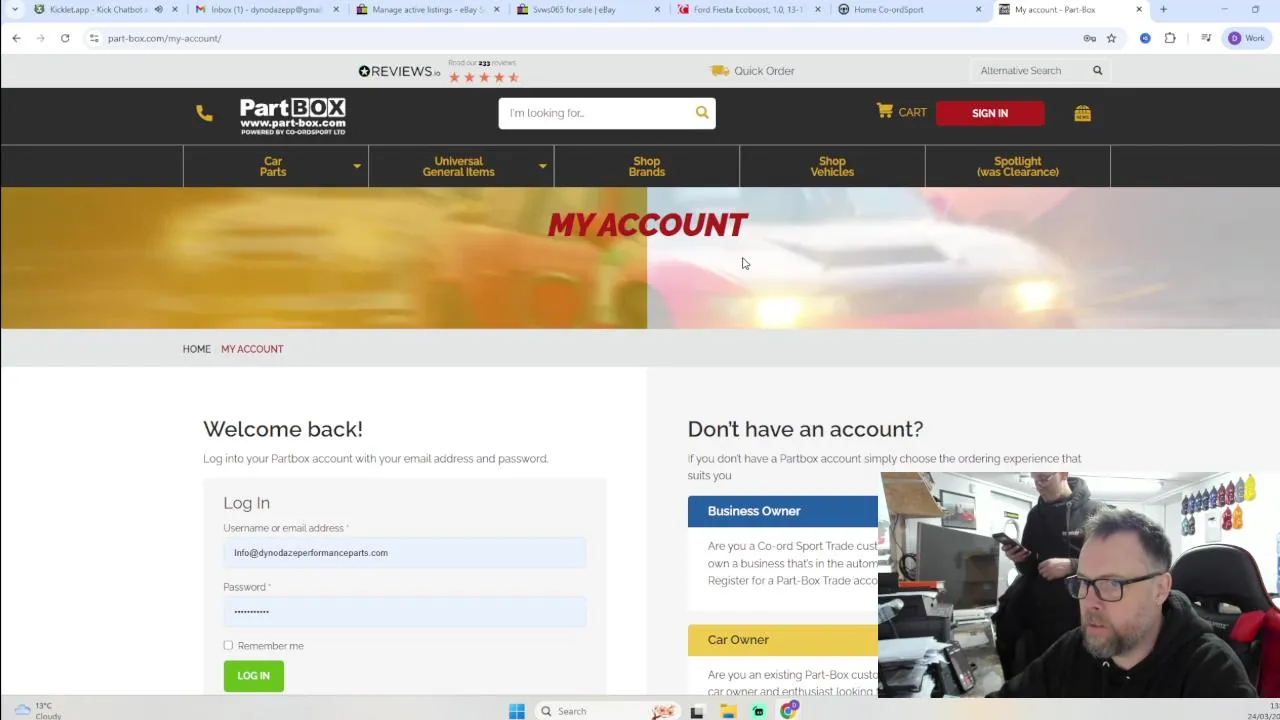
Task: Open the saved passwords key icon
Action: click(1089, 38)
